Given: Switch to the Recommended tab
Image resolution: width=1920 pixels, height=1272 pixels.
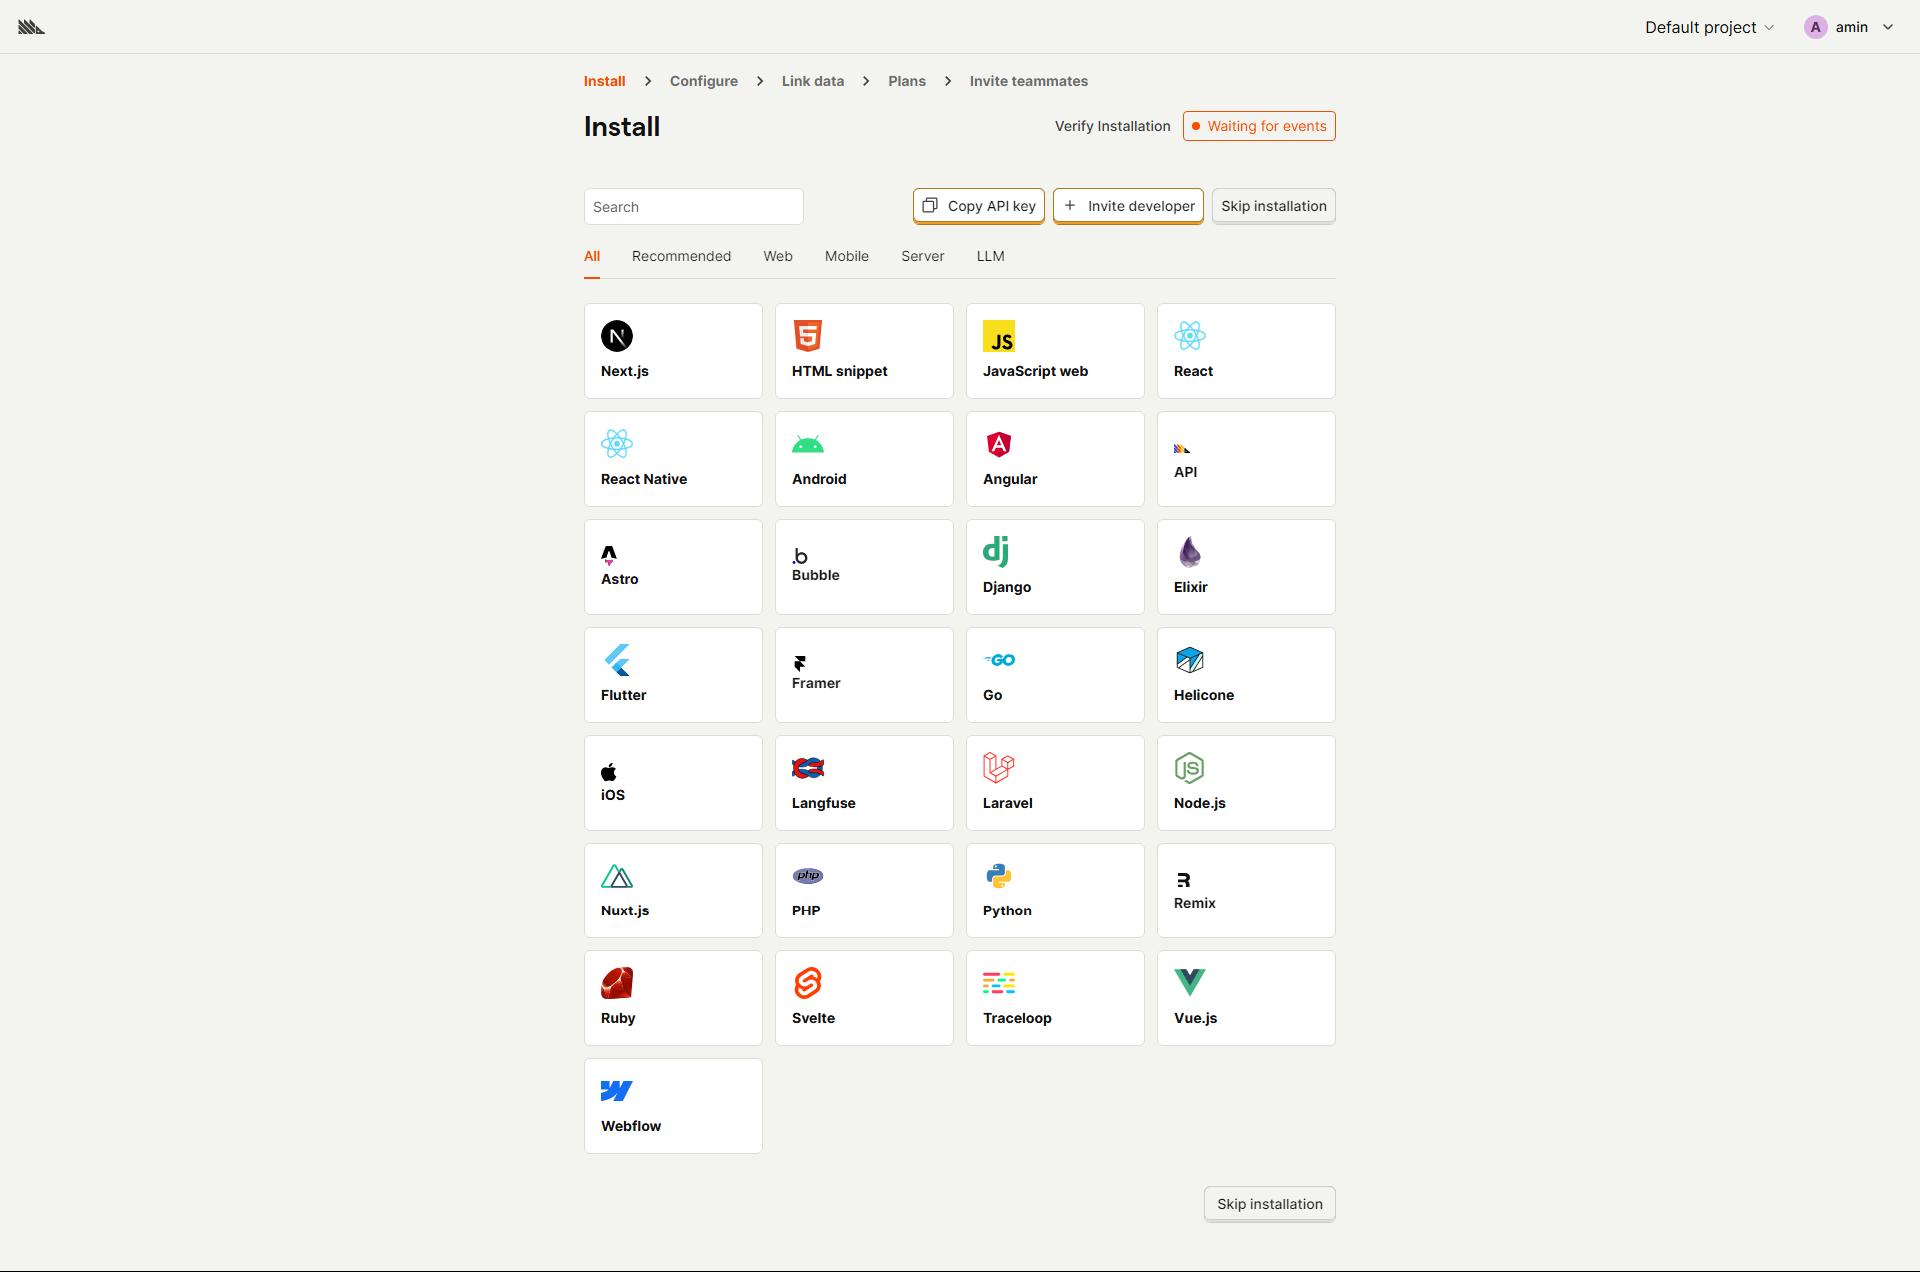Looking at the screenshot, I should (x=681, y=256).
